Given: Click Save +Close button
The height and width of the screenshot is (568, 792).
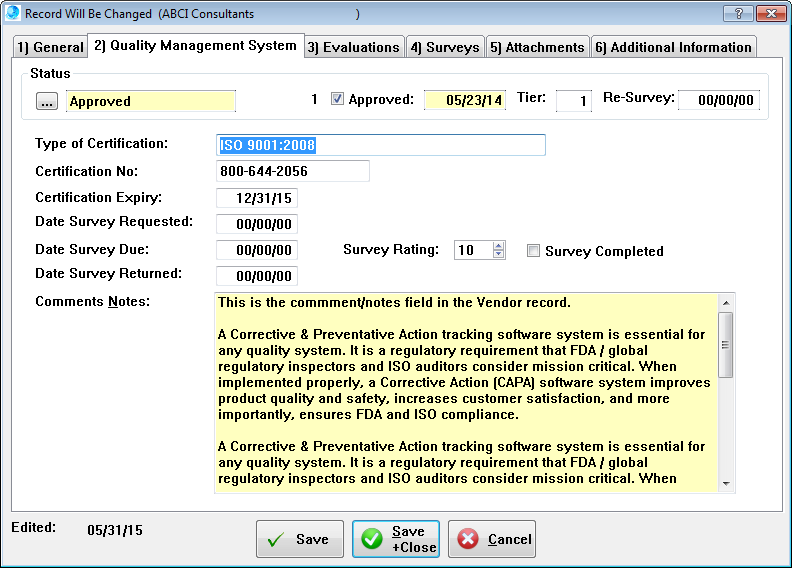Looking at the screenshot, I should click(x=395, y=539).
